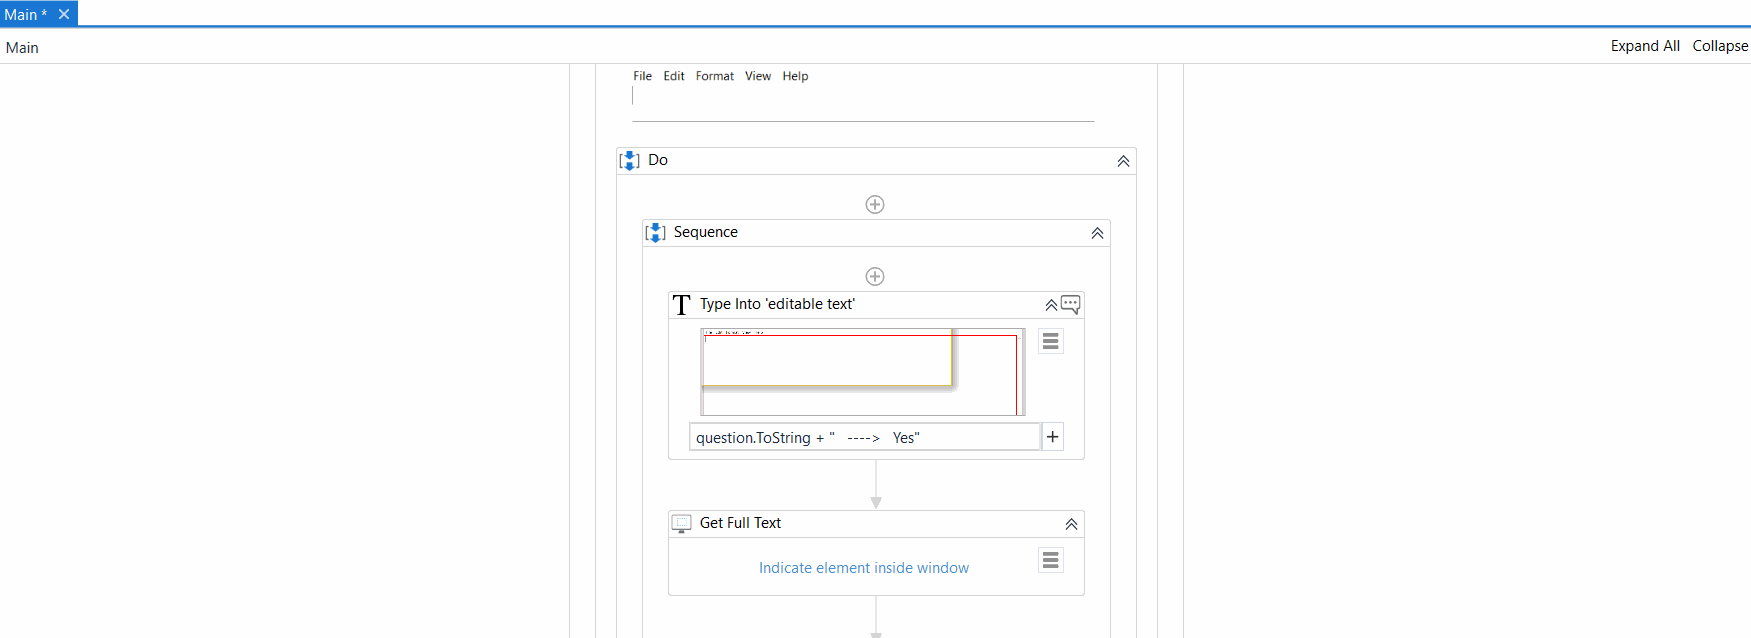Collapse the Sequence container

[x=1097, y=233]
